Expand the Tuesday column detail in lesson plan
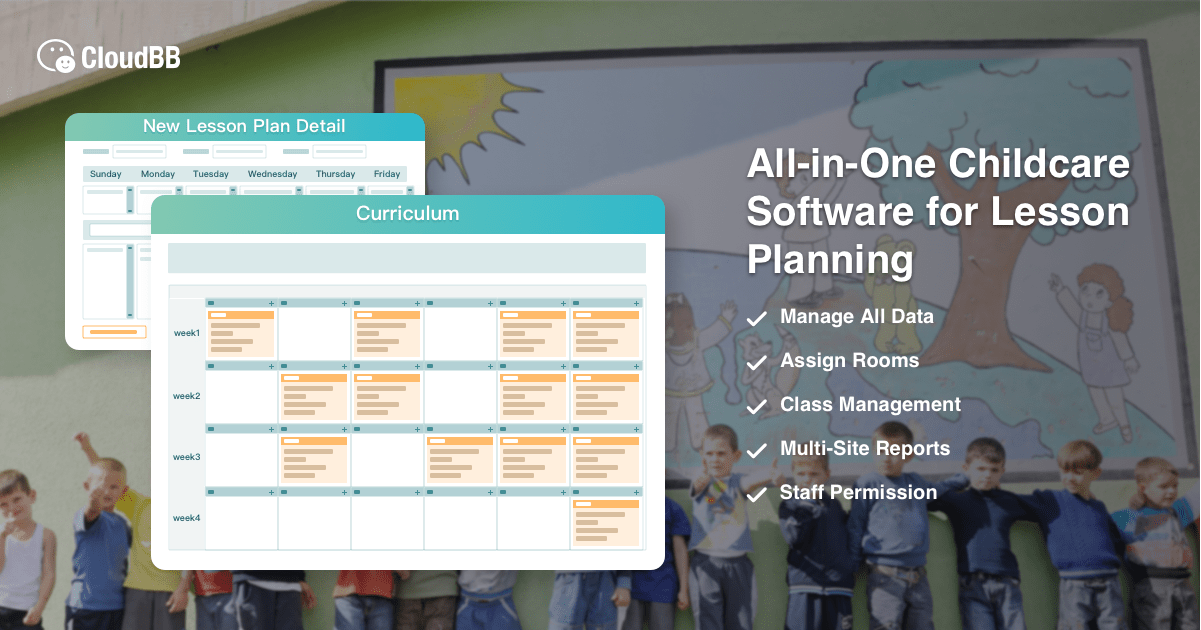The height and width of the screenshot is (630, 1201). coord(232,190)
